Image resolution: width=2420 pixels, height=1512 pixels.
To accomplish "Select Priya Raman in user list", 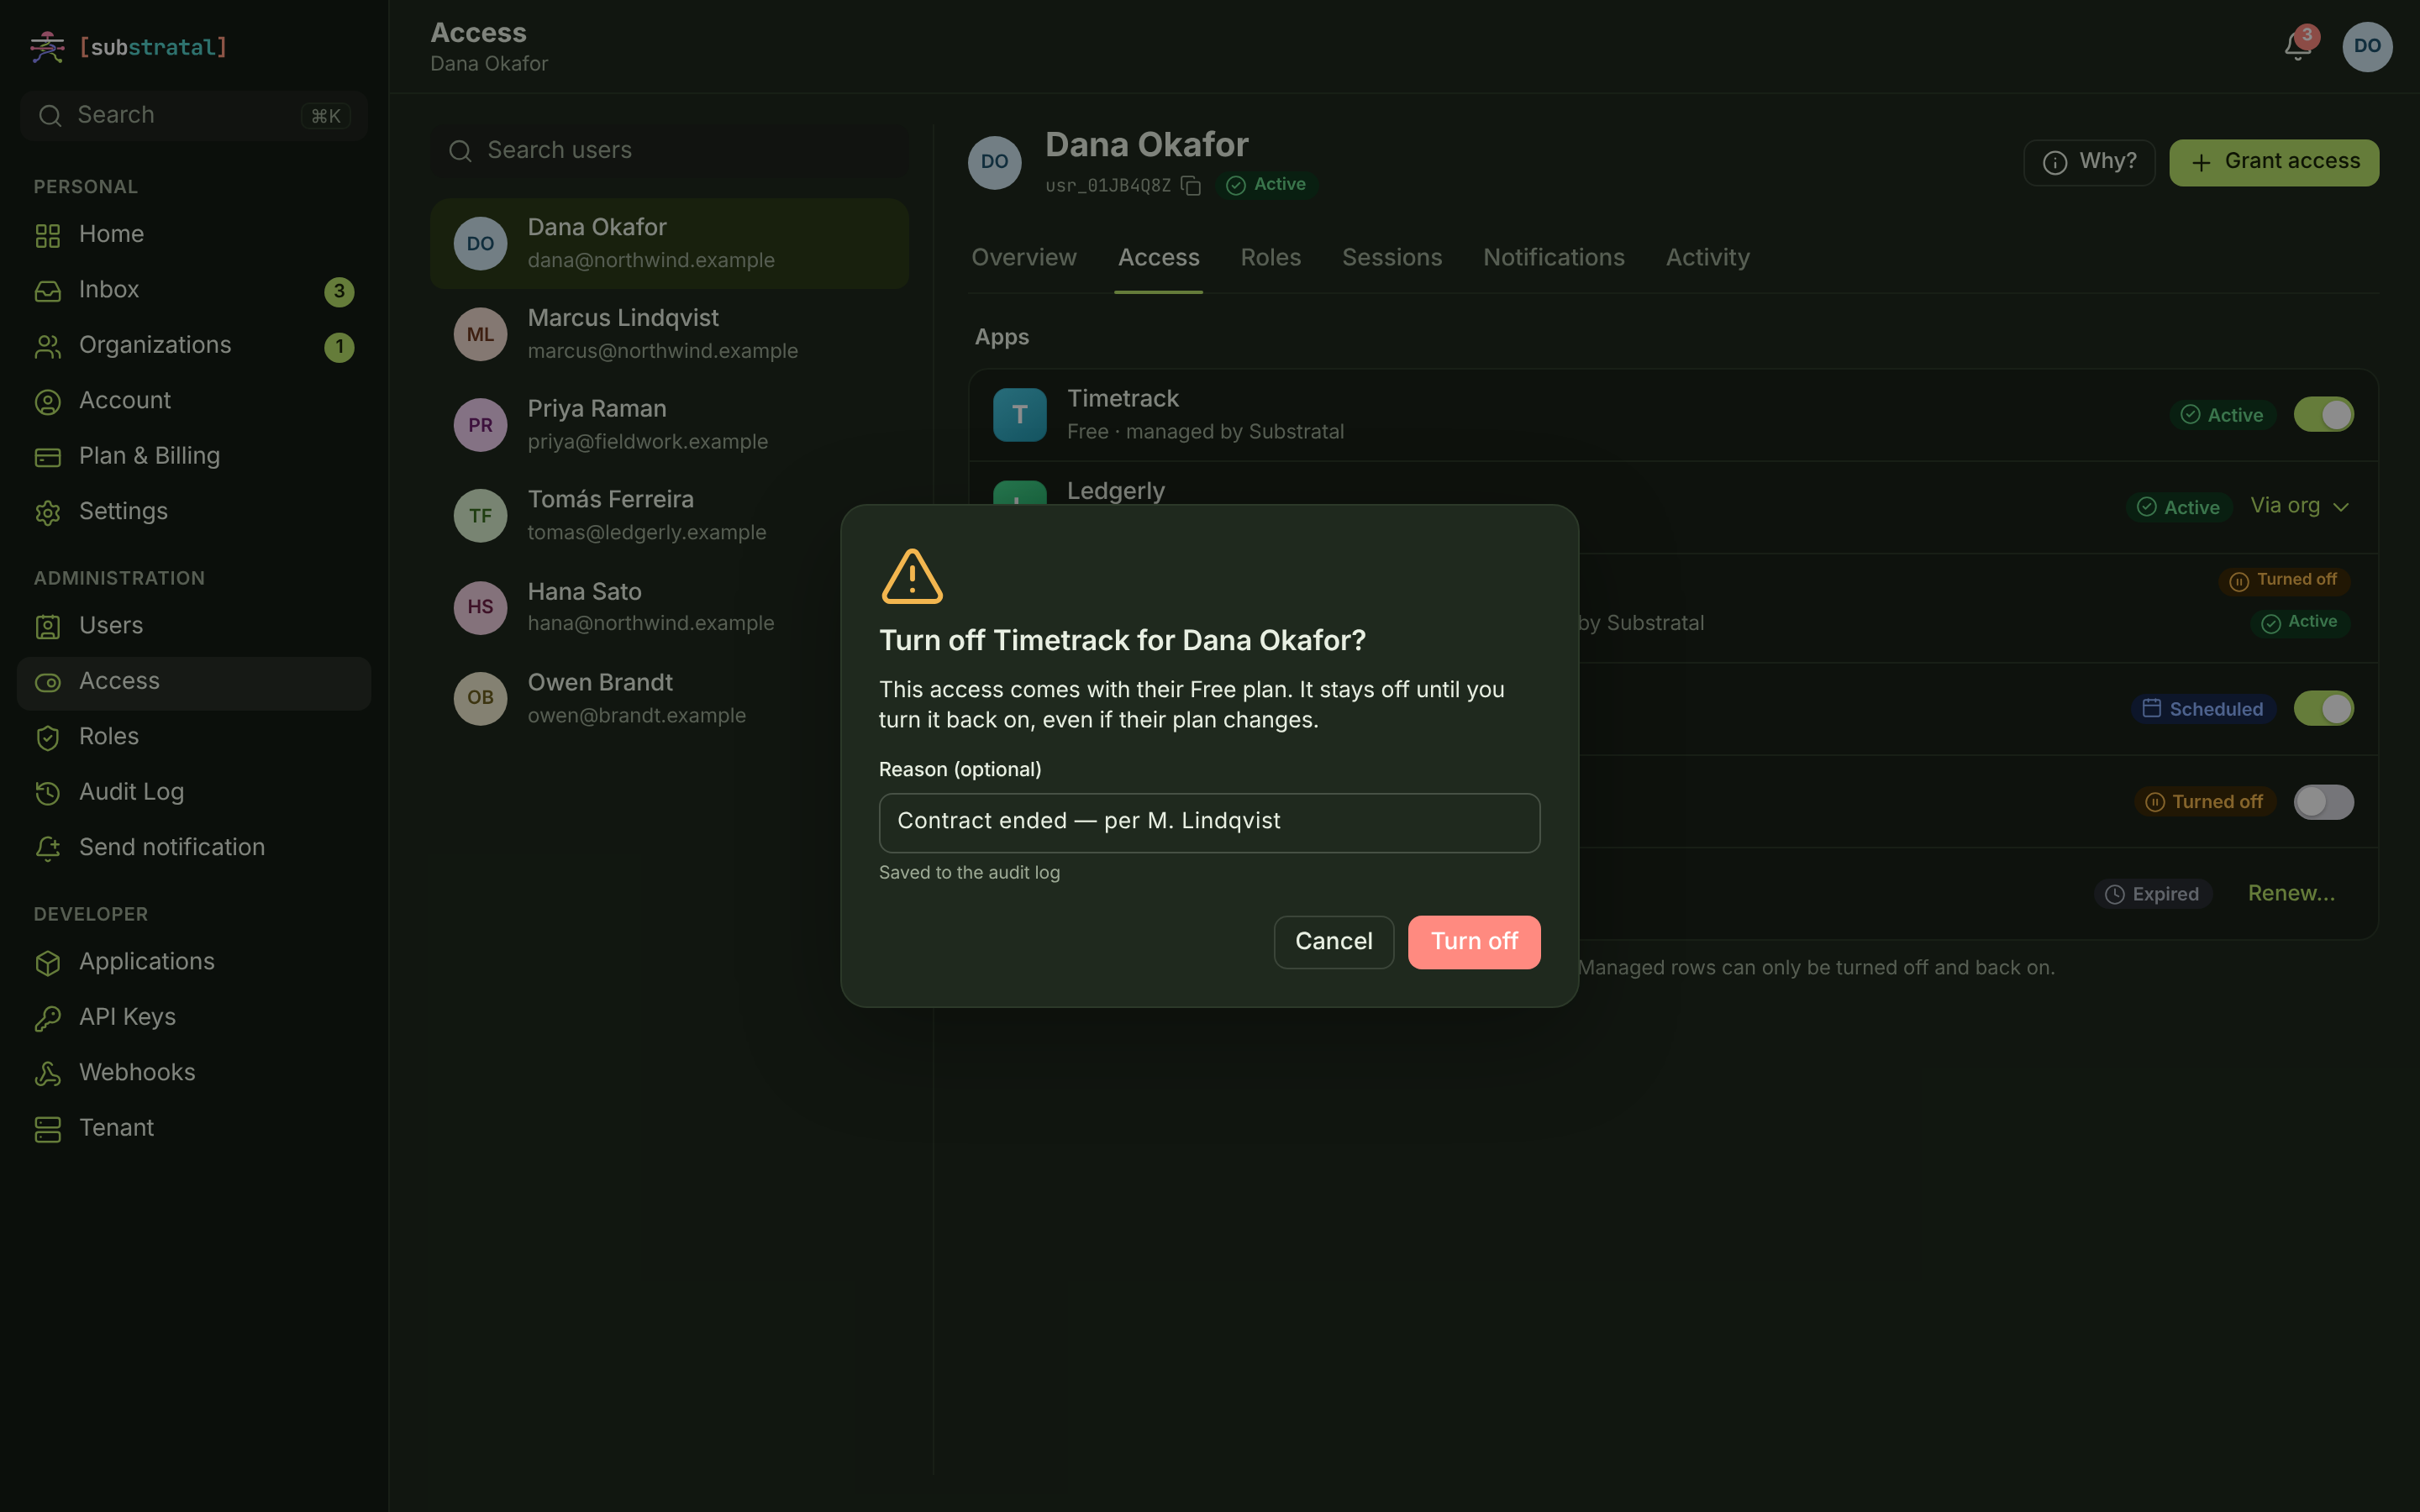I will (669, 425).
